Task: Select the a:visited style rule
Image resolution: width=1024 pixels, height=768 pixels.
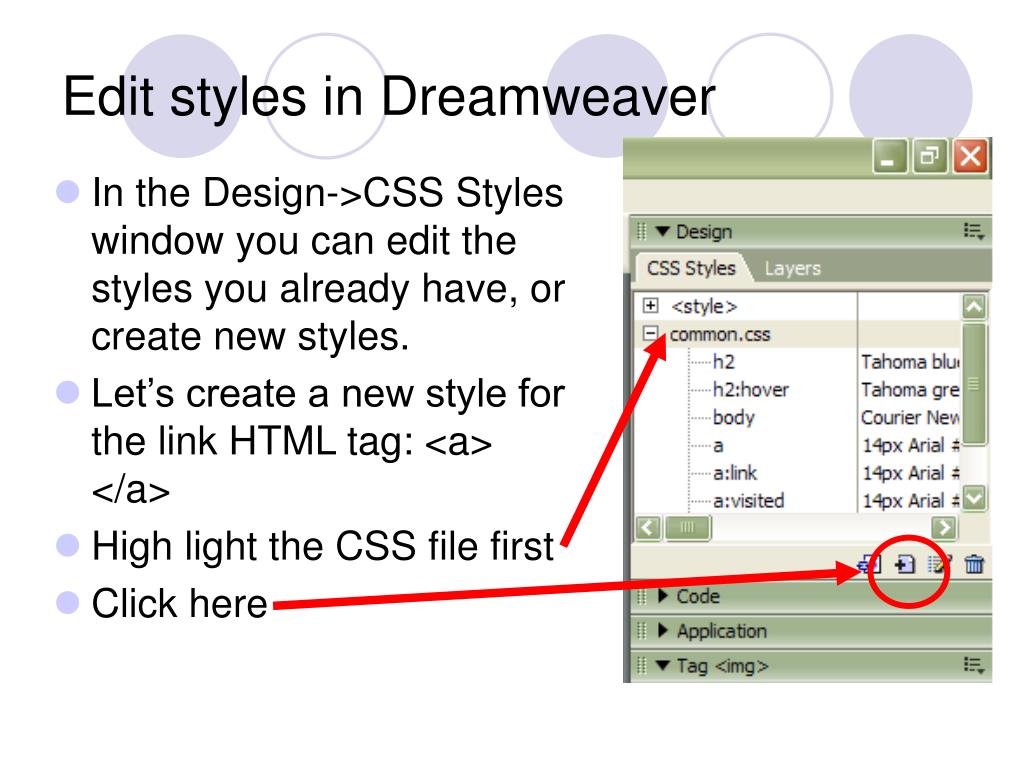Action: pyautogui.click(x=748, y=501)
